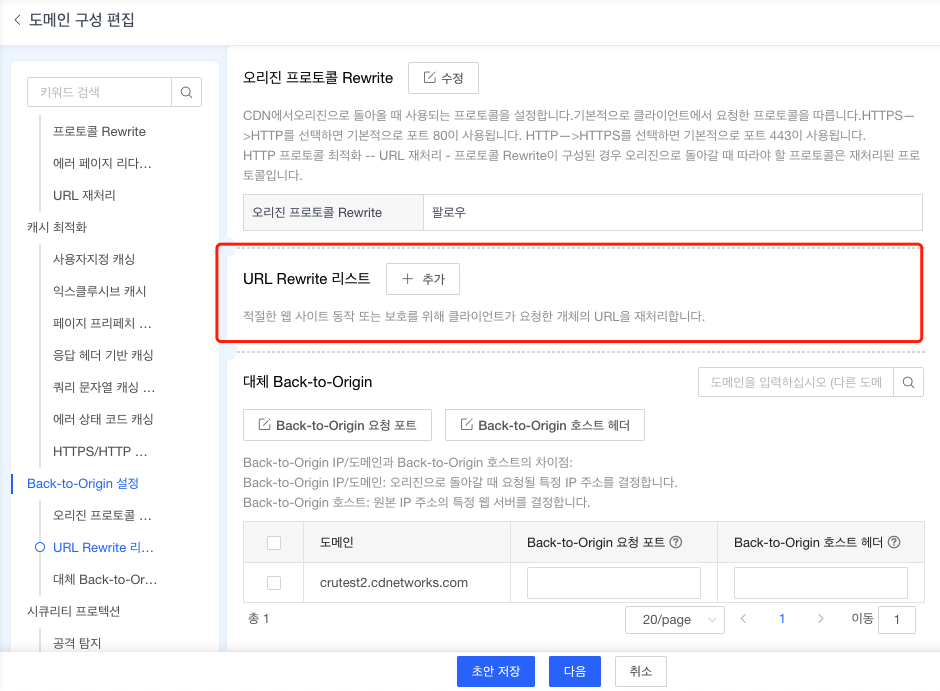Open 캐시 최적화 section in sidebar
This screenshot has width=940, height=691.
point(57,227)
